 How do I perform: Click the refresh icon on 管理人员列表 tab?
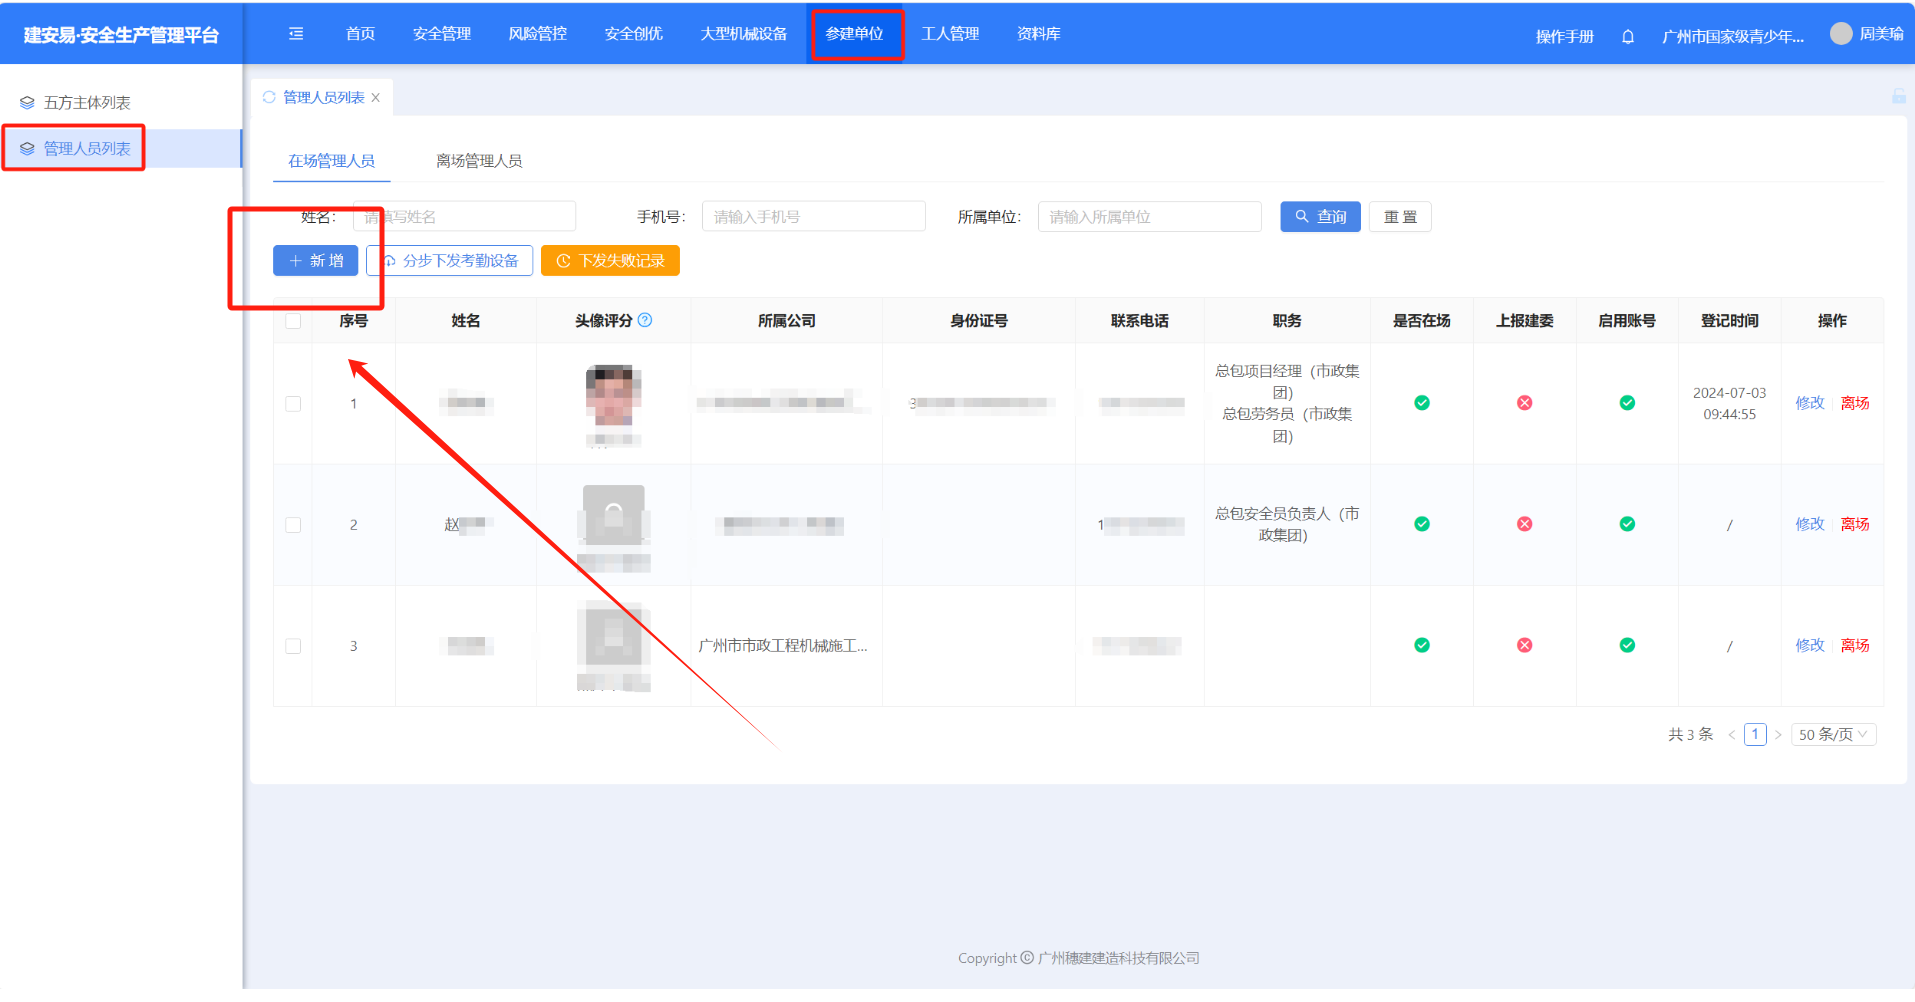coord(269,98)
